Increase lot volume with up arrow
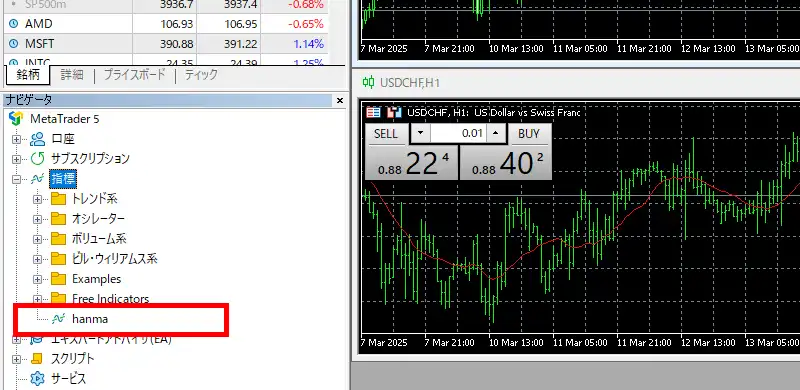The height and width of the screenshot is (390, 800). point(495,134)
